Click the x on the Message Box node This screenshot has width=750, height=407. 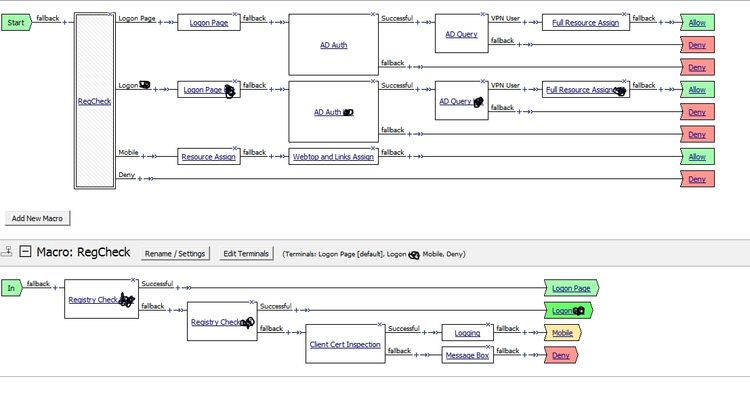coord(488,347)
